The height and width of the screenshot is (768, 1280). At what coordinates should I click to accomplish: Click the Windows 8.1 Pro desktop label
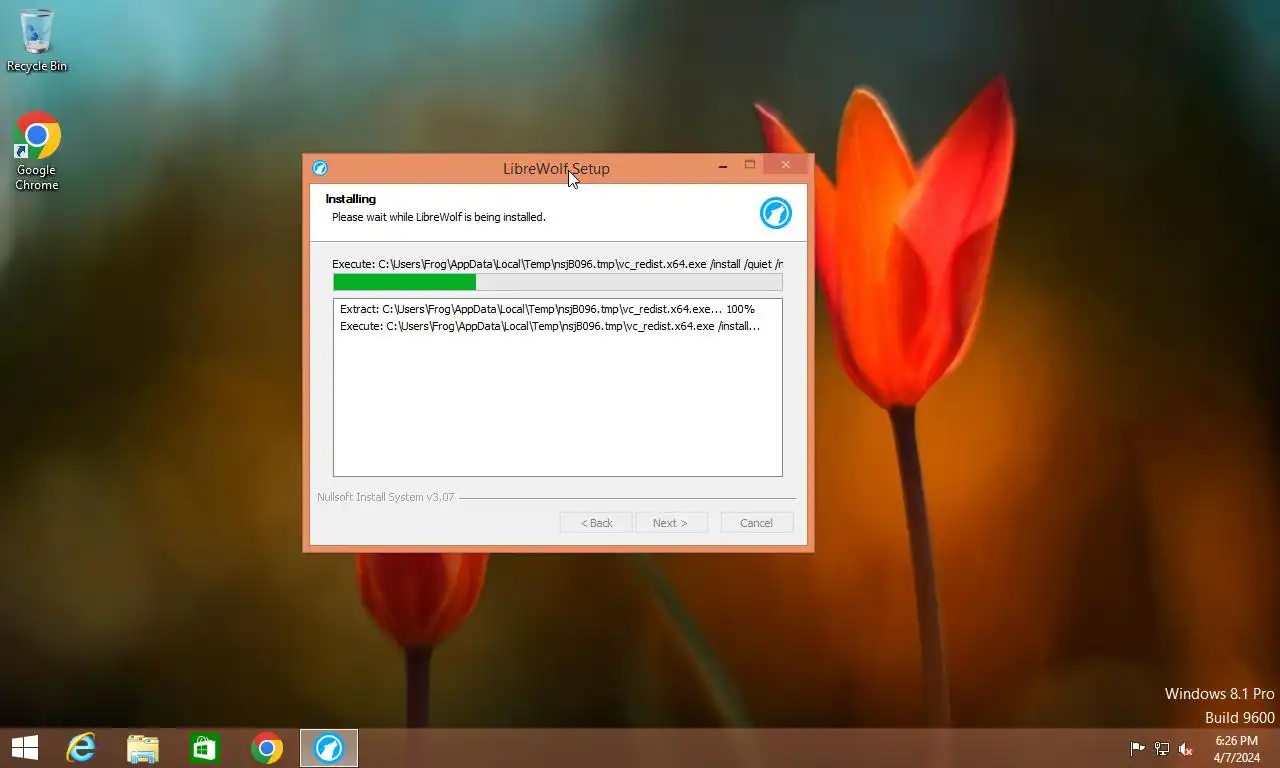[1220, 694]
